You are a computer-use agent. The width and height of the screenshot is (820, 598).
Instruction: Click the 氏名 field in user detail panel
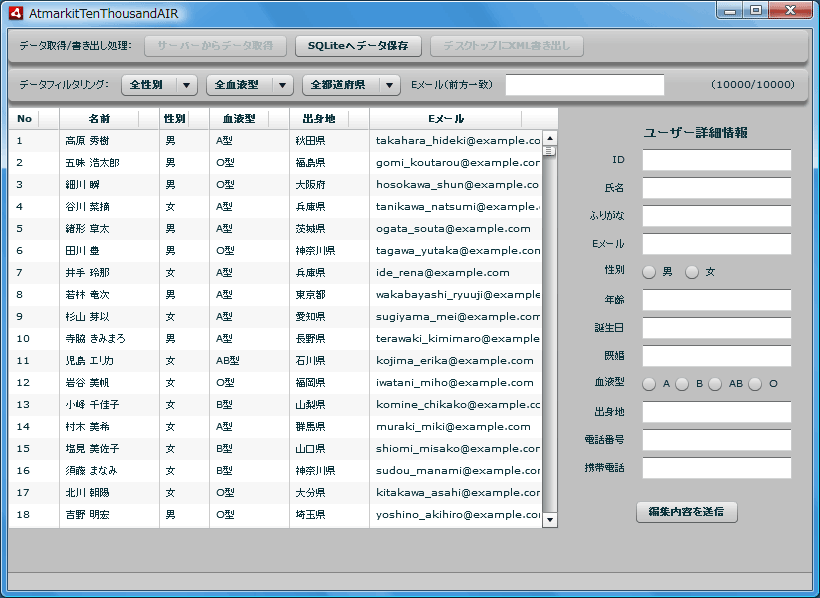[716, 187]
